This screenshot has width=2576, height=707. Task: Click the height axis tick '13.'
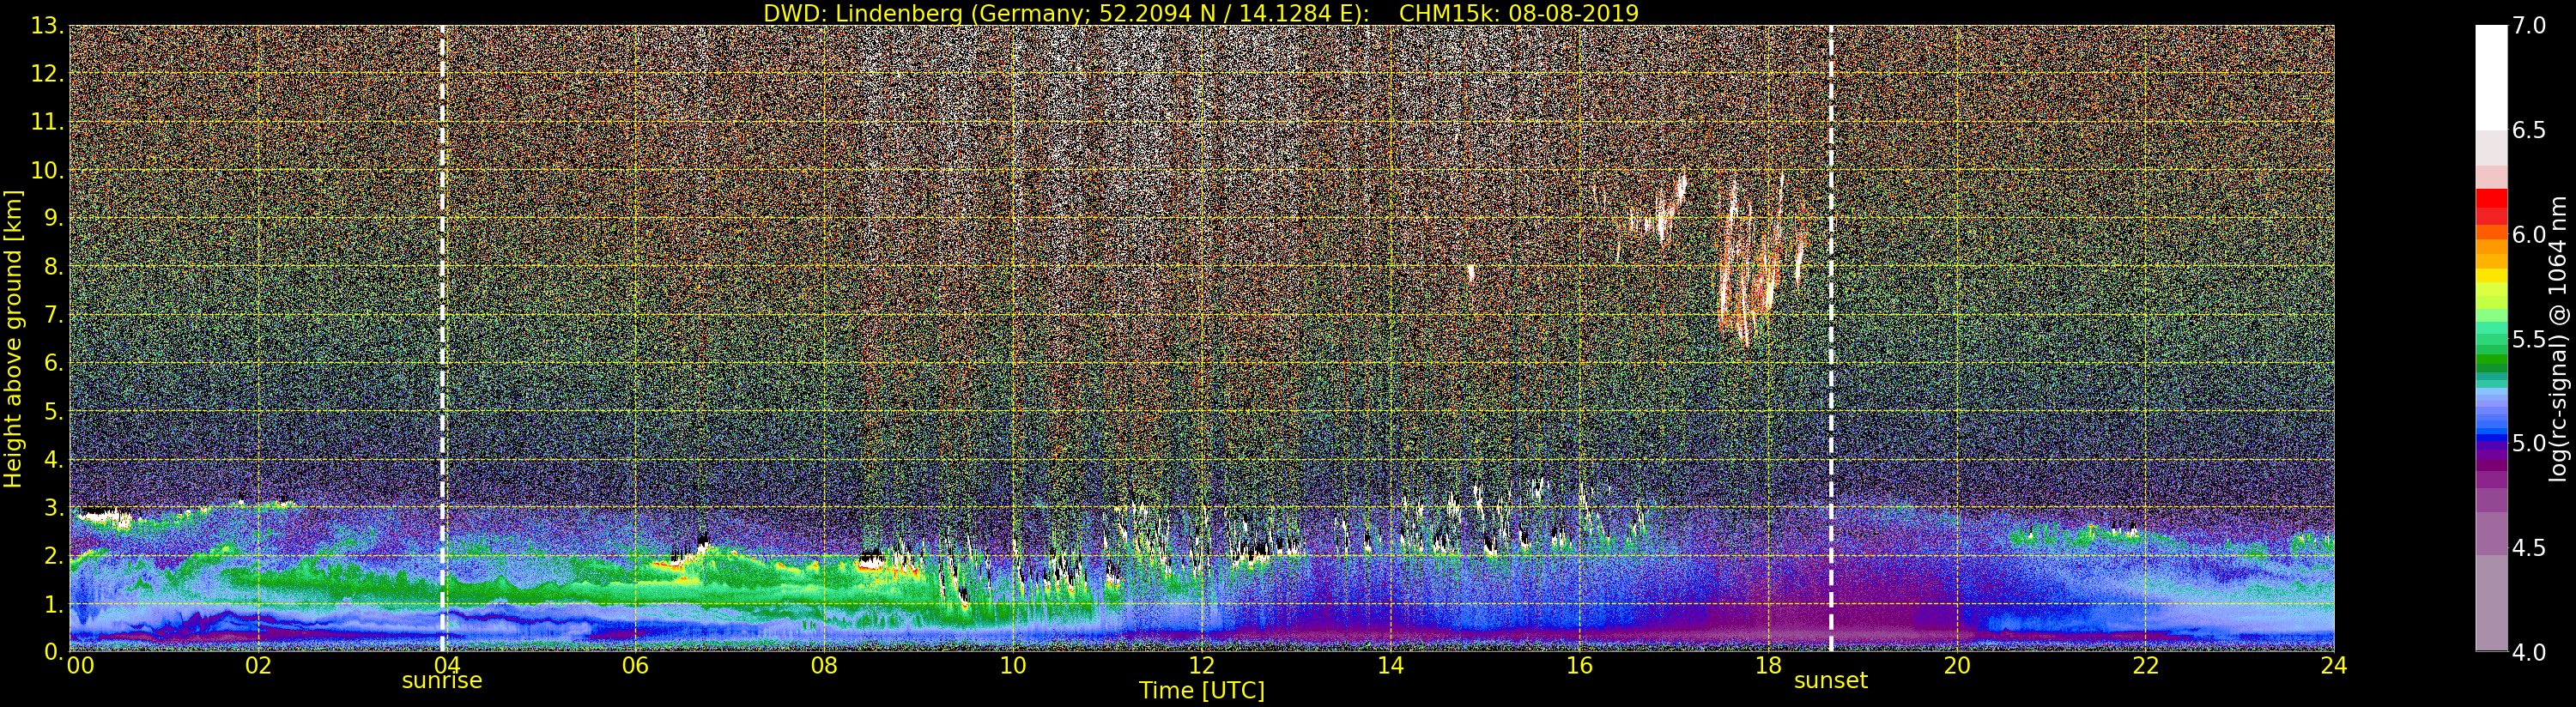tap(47, 26)
